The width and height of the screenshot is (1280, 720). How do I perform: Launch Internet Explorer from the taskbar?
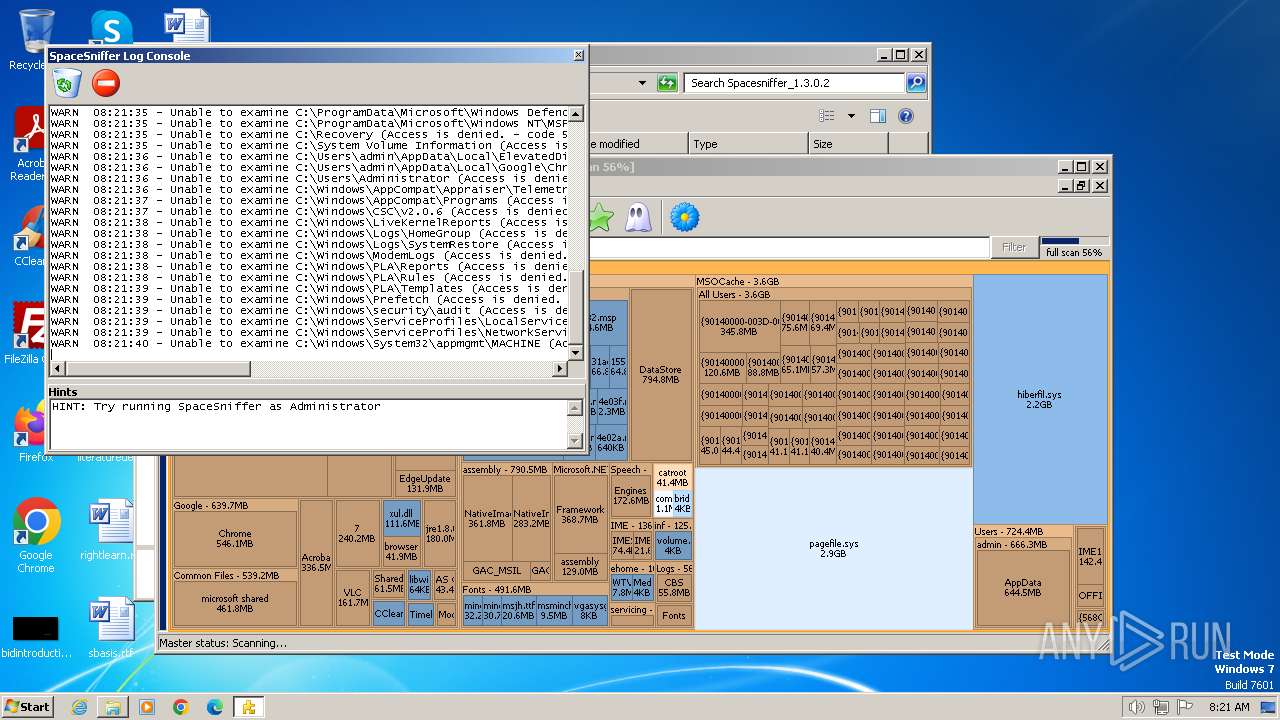80,707
